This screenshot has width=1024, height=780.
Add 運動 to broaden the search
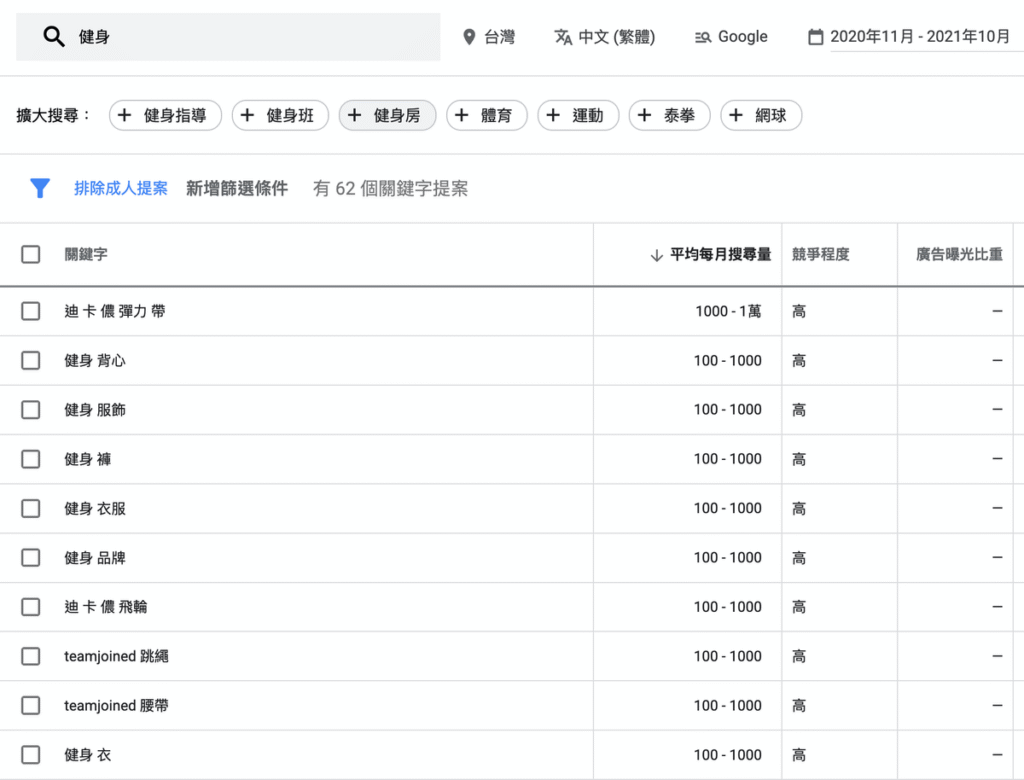tap(578, 116)
